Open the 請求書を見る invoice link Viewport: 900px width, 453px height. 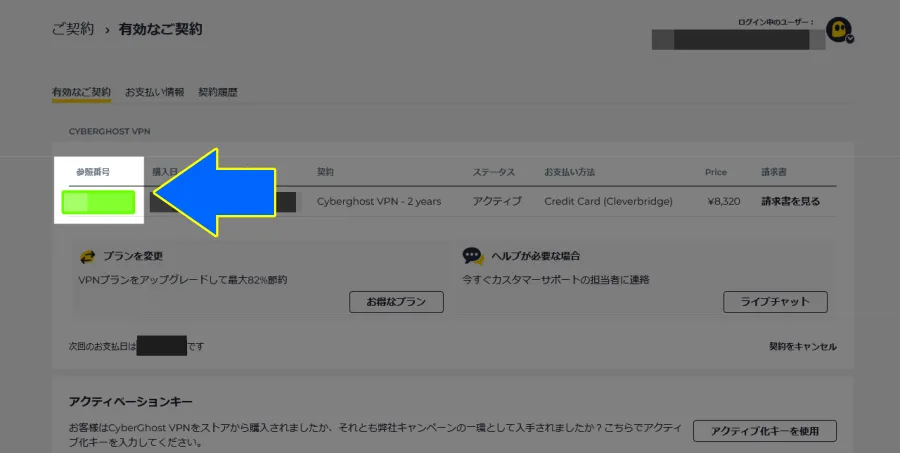pos(790,202)
